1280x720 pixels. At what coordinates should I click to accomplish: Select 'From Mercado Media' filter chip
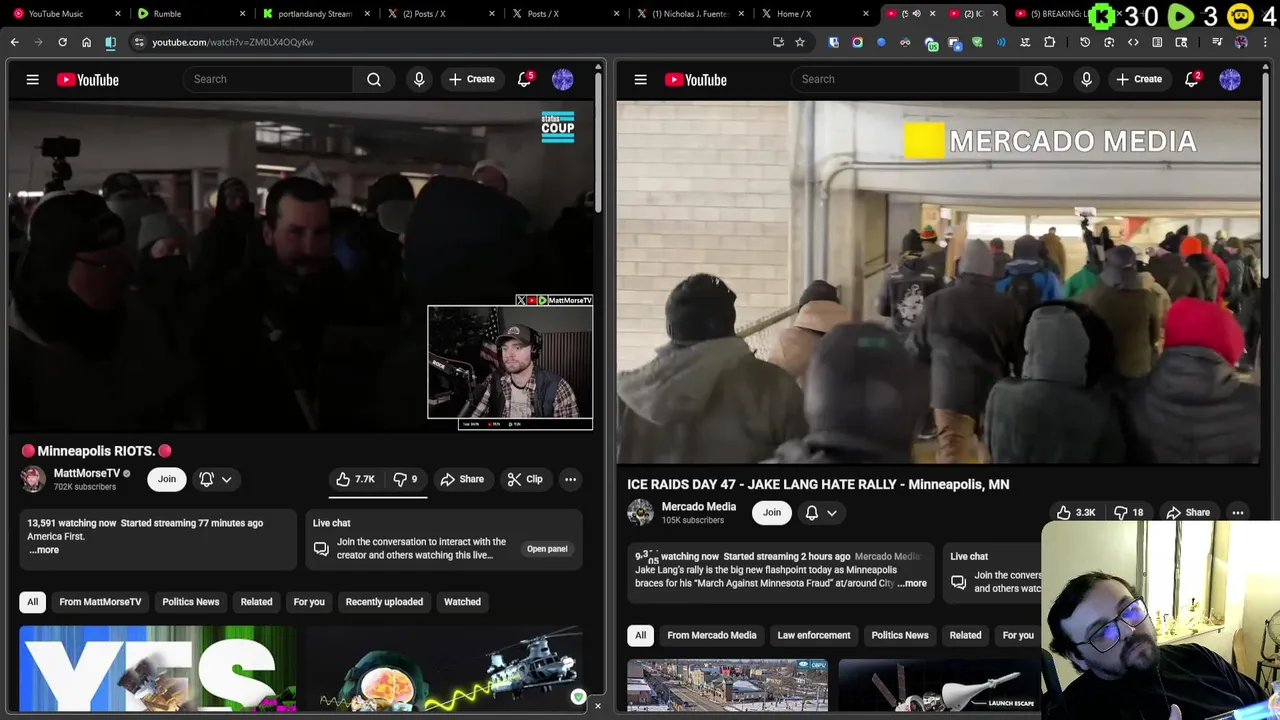pos(712,635)
